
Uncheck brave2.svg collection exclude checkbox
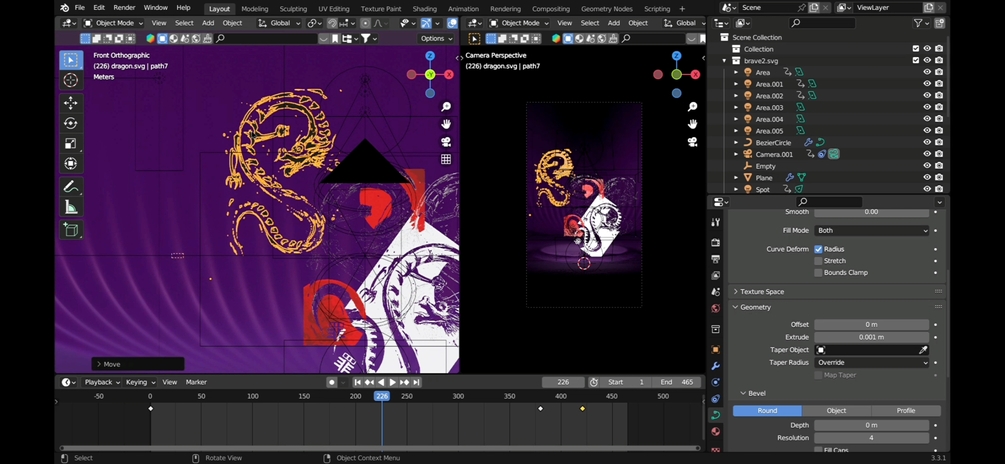pyautogui.click(x=916, y=60)
